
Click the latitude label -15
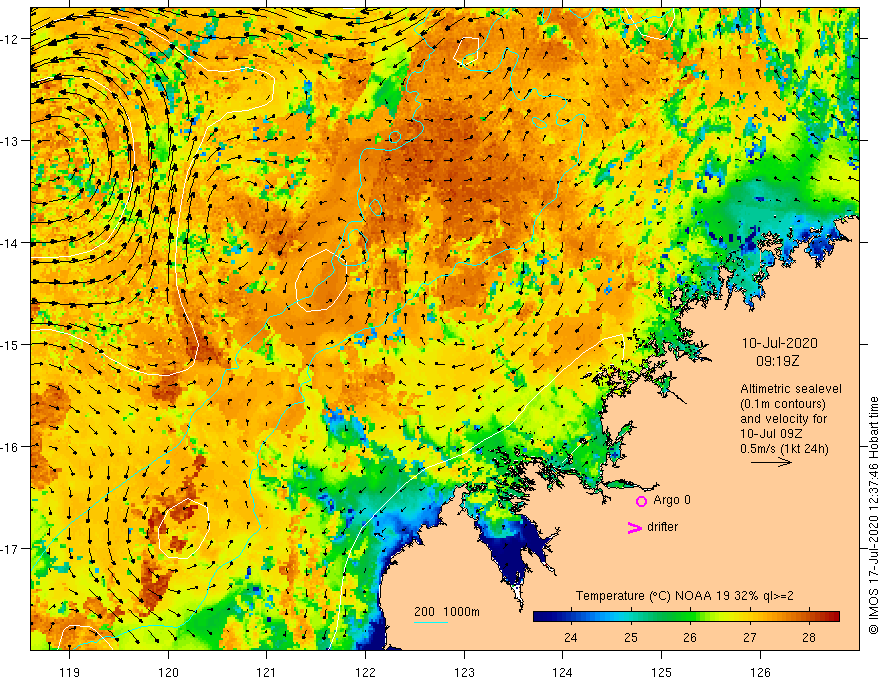pyautogui.click(x=11, y=344)
